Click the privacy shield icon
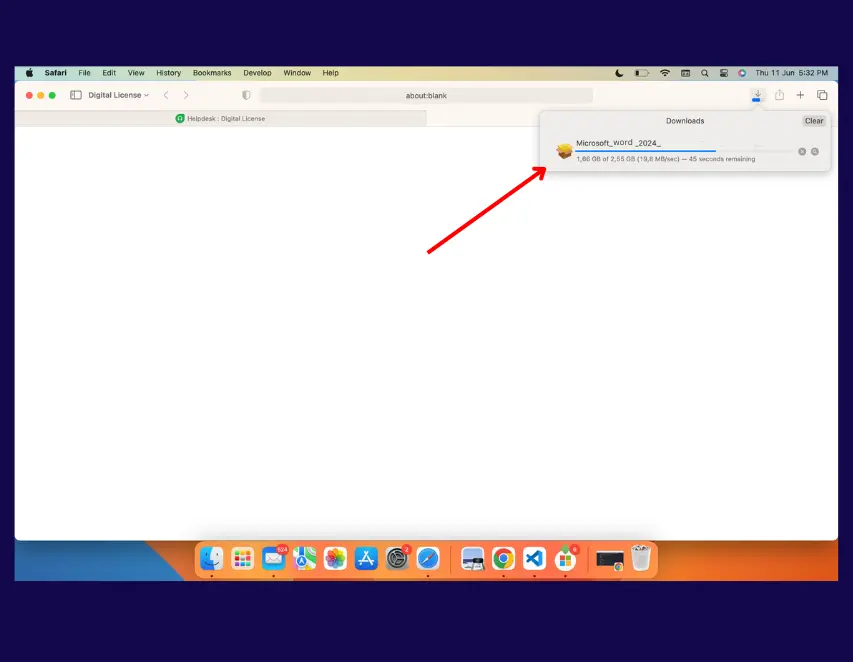The image size is (853, 662). click(246, 95)
